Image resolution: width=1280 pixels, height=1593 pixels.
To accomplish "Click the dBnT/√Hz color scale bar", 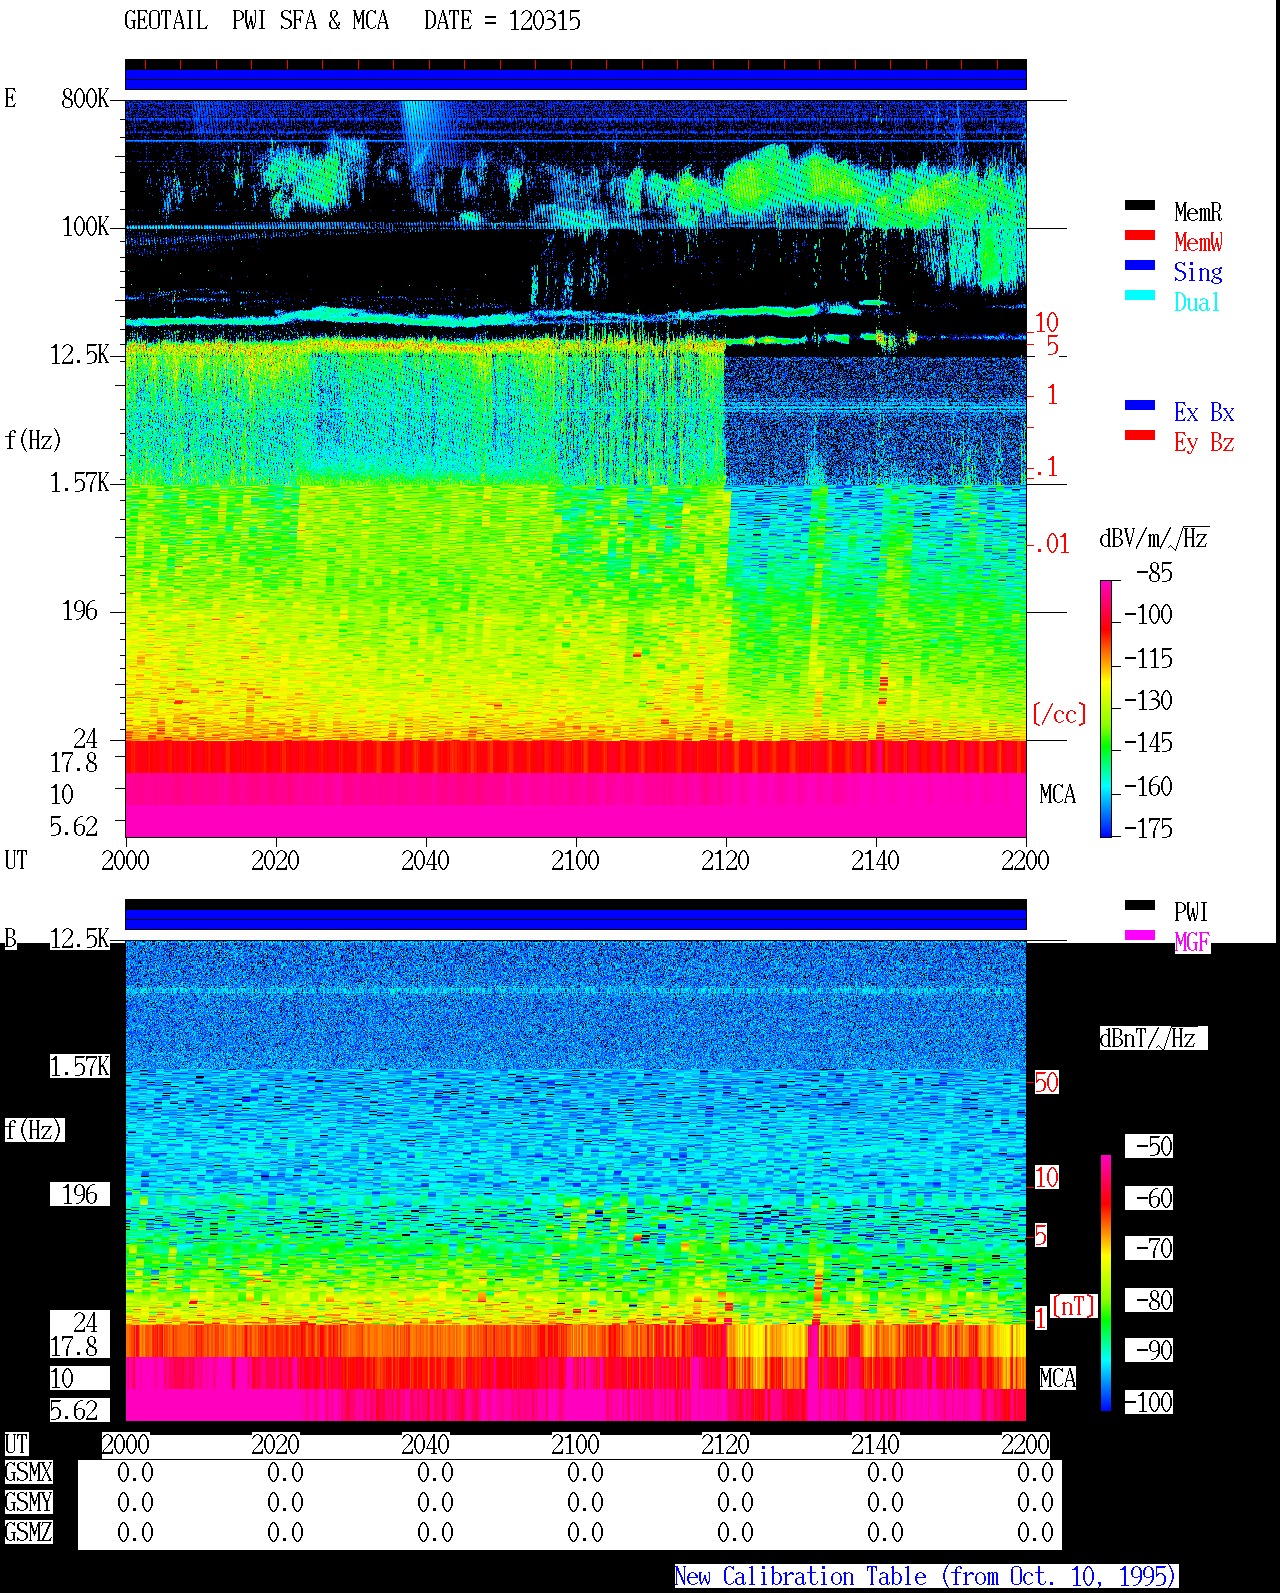I will [x=1106, y=1283].
